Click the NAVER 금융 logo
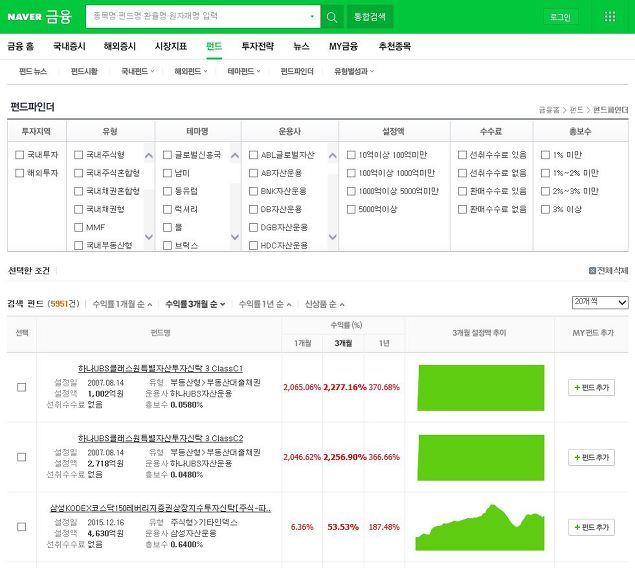Image resolution: width=635 pixels, height=568 pixels. (x=39, y=17)
